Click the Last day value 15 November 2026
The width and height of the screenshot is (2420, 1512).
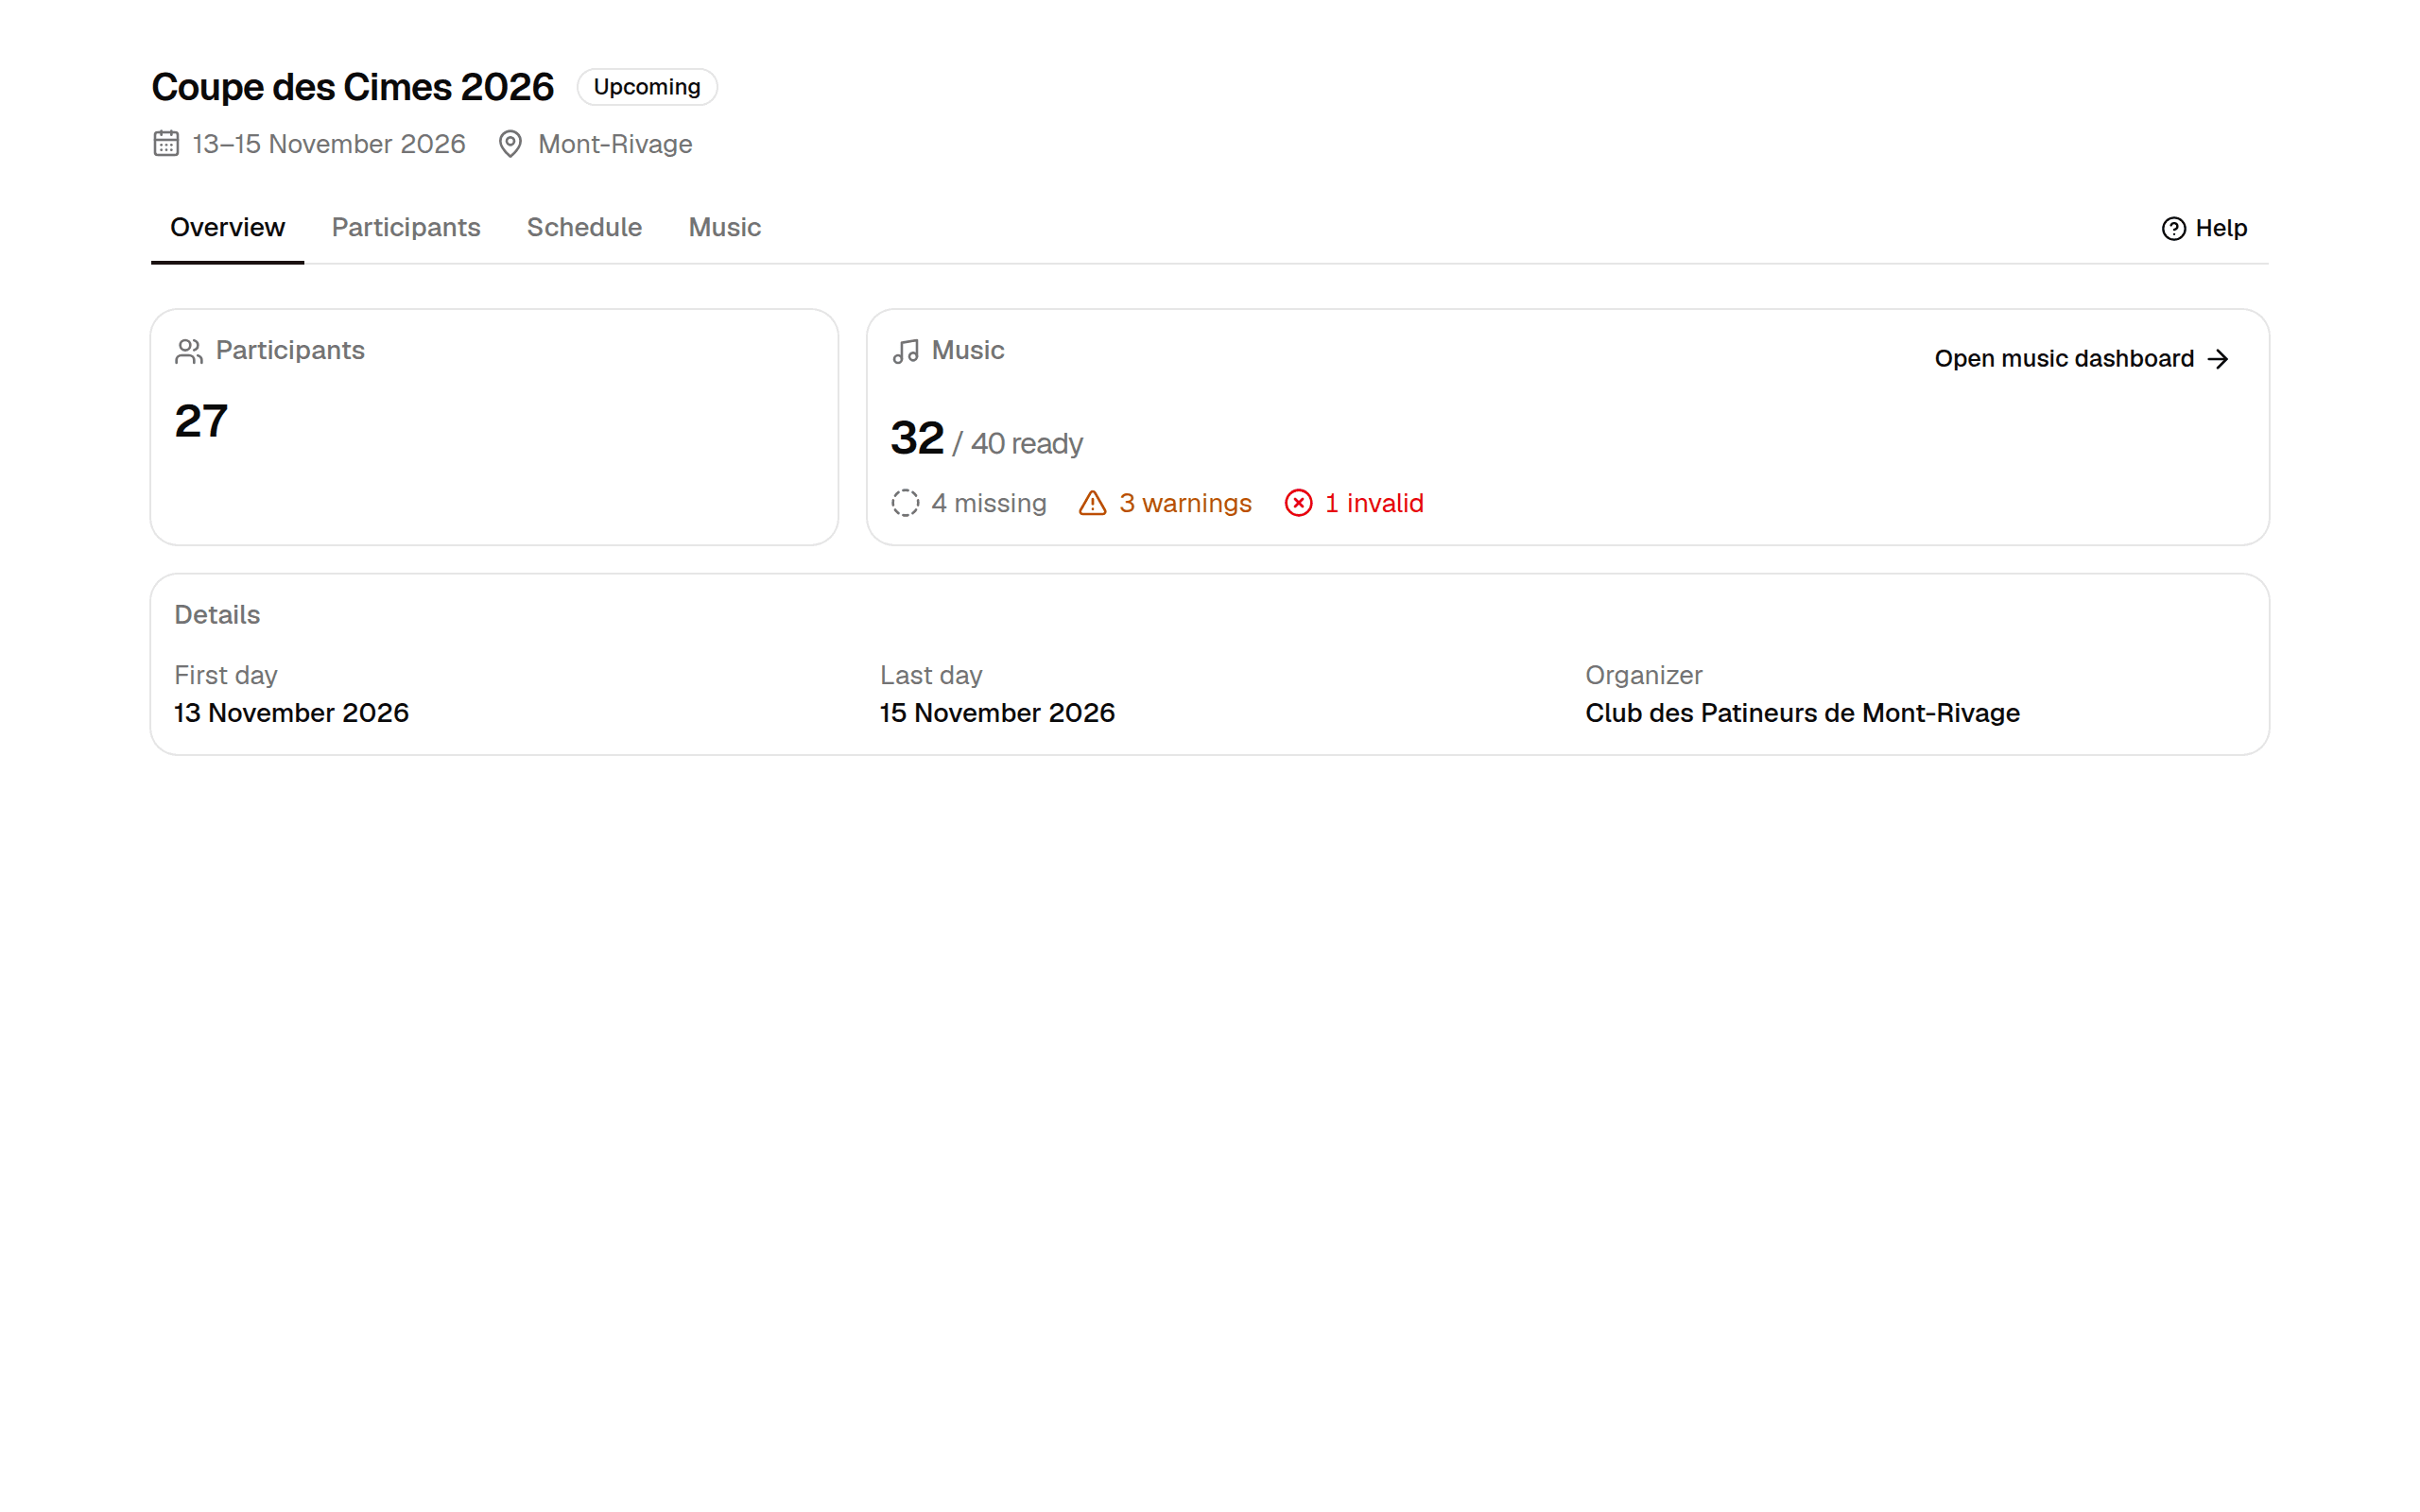[997, 713]
